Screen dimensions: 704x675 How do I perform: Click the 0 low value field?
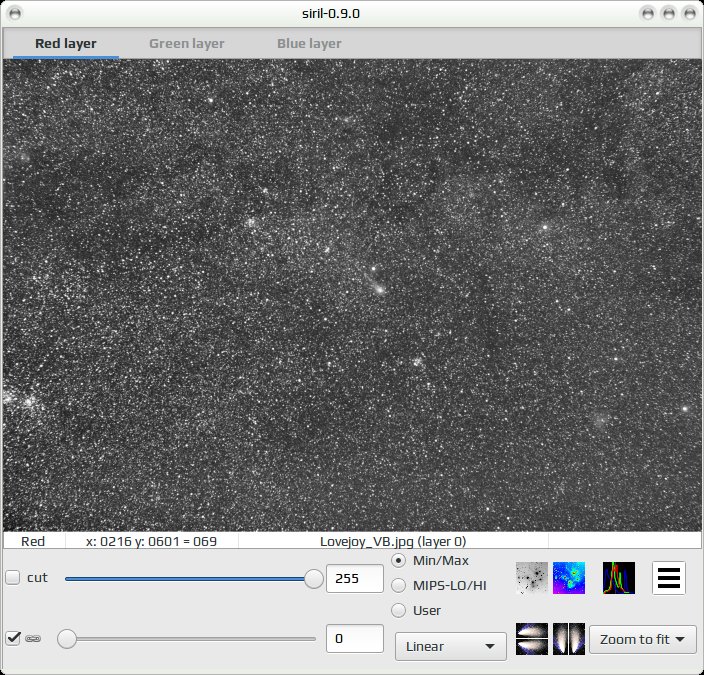click(355, 638)
